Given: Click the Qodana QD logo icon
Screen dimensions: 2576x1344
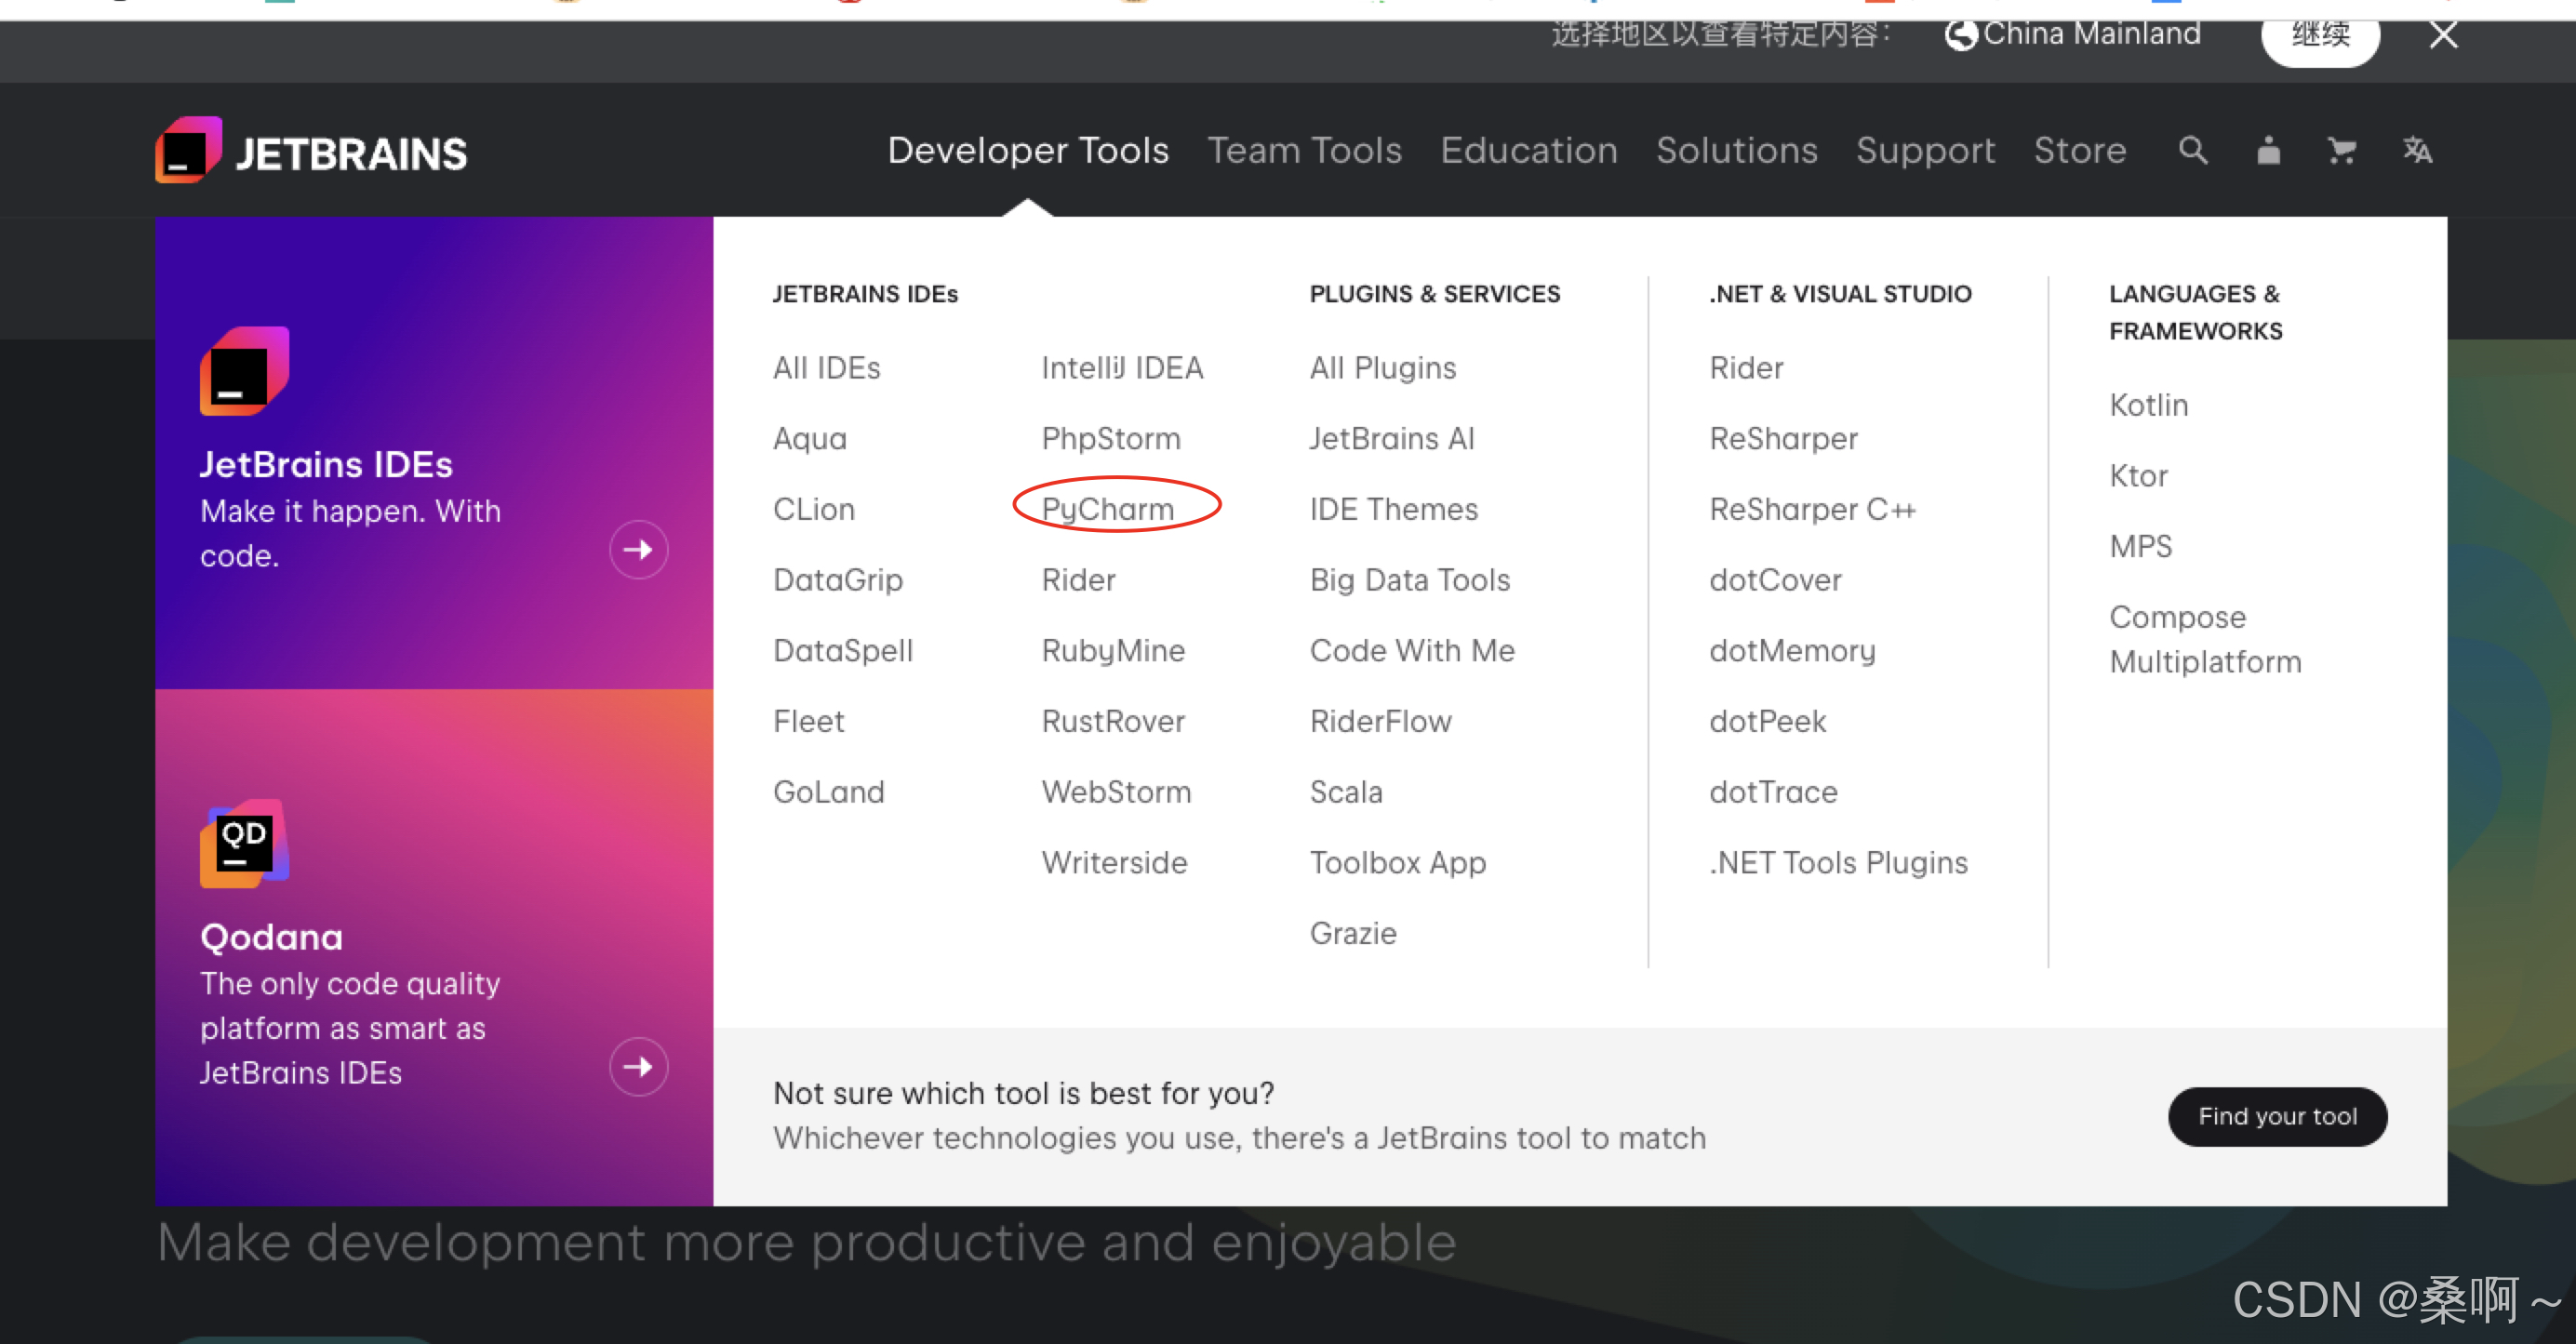Looking at the screenshot, I should (x=245, y=843).
